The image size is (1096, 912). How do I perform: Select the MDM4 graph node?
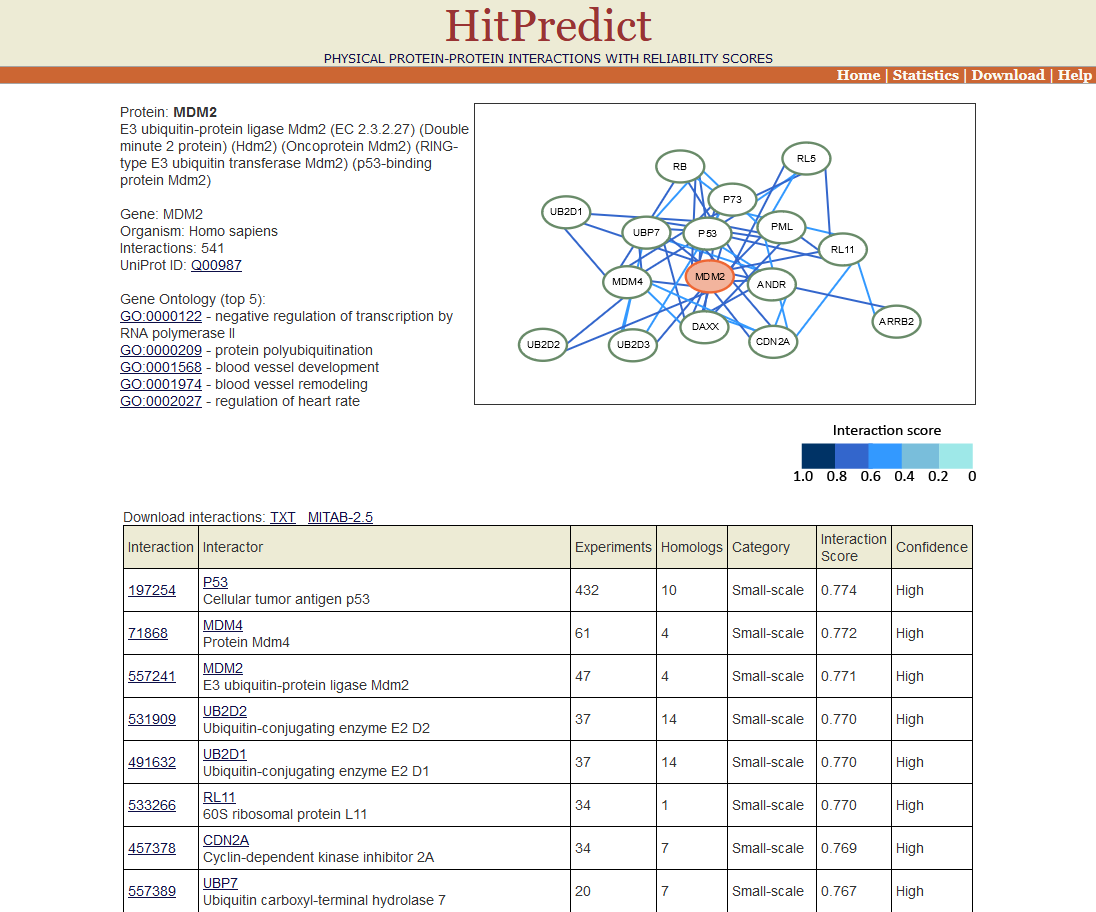[x=627, y=282]
